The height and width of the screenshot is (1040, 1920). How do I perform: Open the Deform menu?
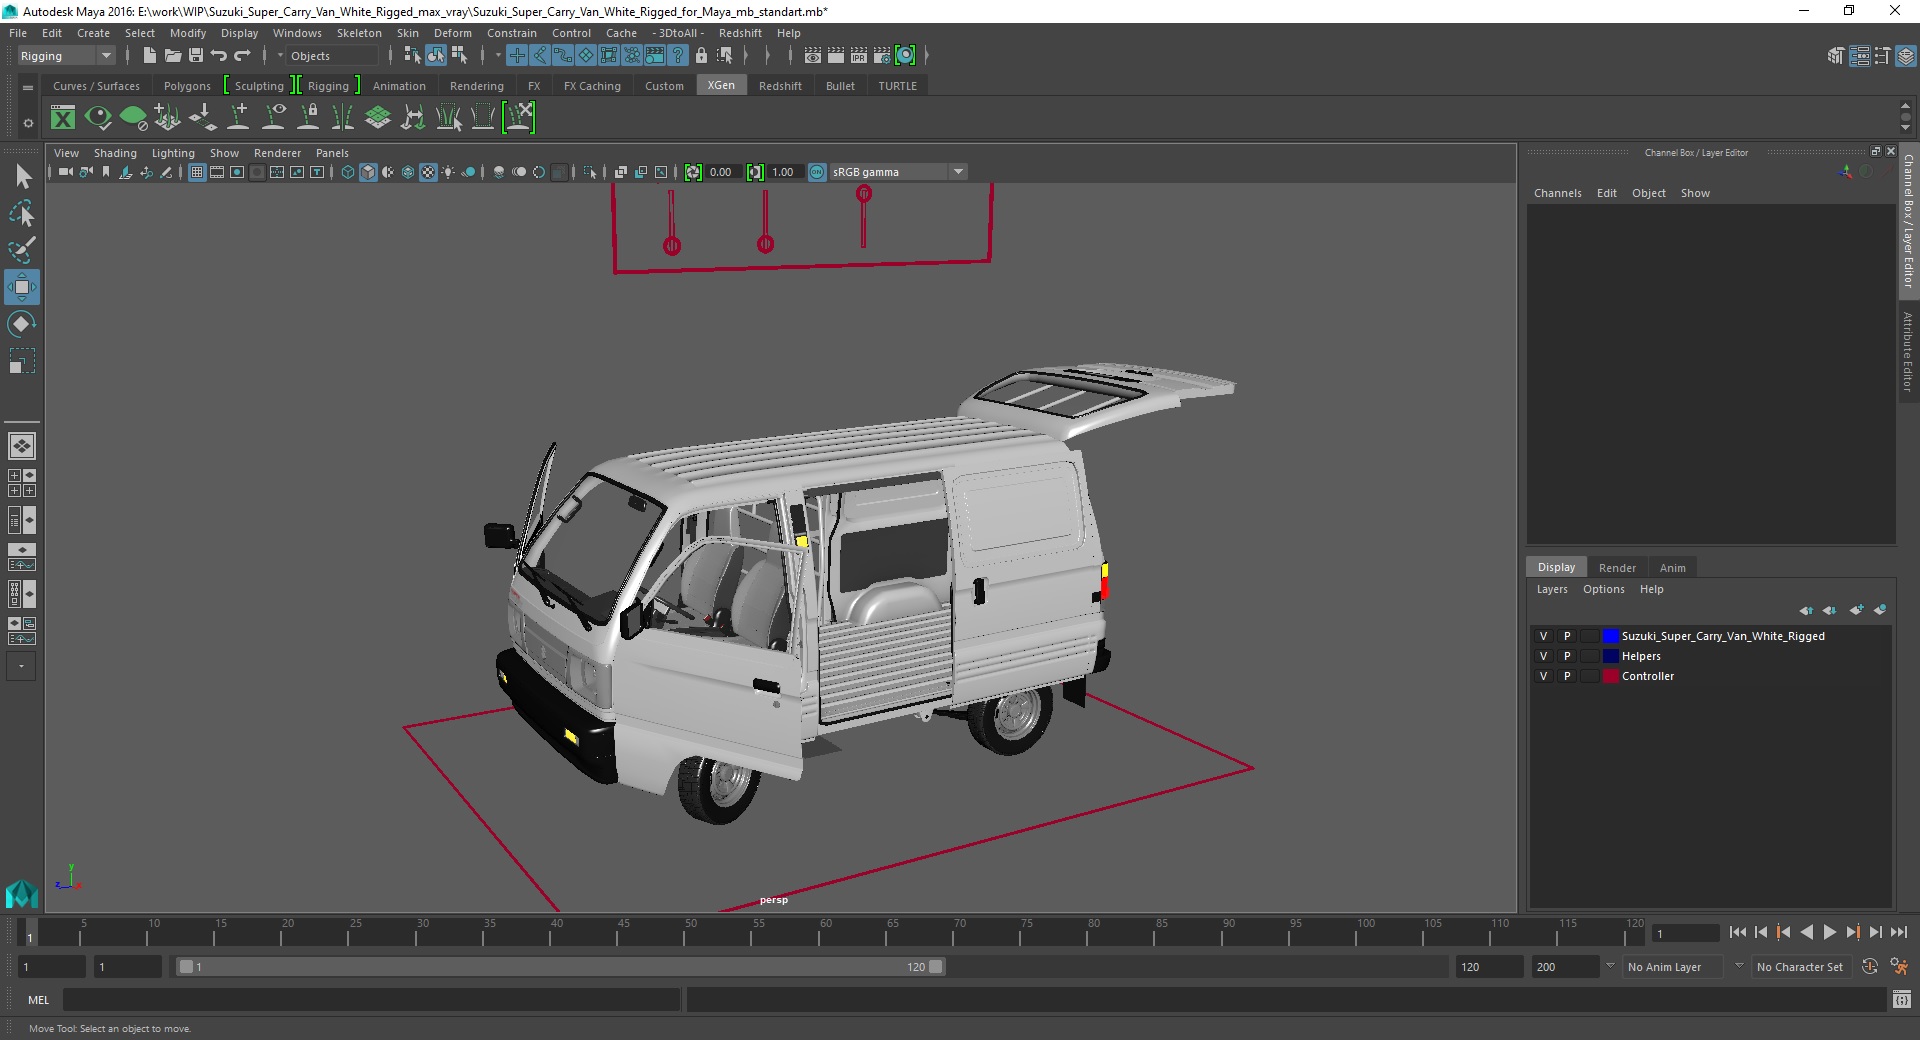pos(452,33)
